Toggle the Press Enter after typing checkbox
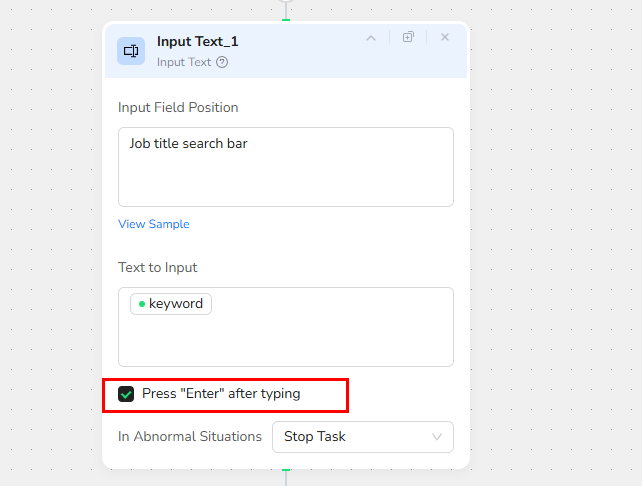 (x=126, y=394)
